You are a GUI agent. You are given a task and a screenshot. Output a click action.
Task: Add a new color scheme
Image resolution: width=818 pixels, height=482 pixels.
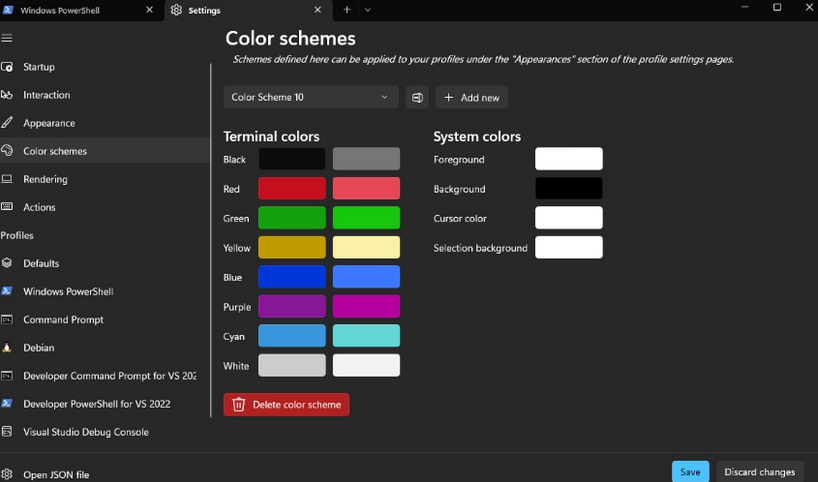pyautogui.click(x=472, y=98)
